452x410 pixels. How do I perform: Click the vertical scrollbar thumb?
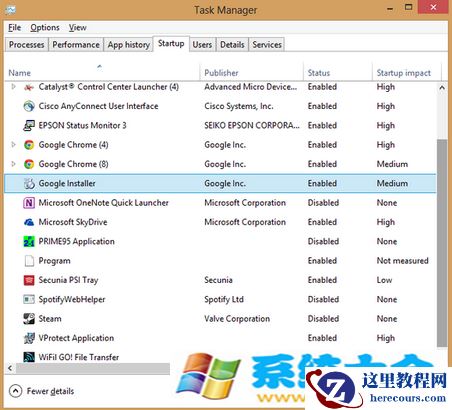pyautogui.click(x=442, y=243)
